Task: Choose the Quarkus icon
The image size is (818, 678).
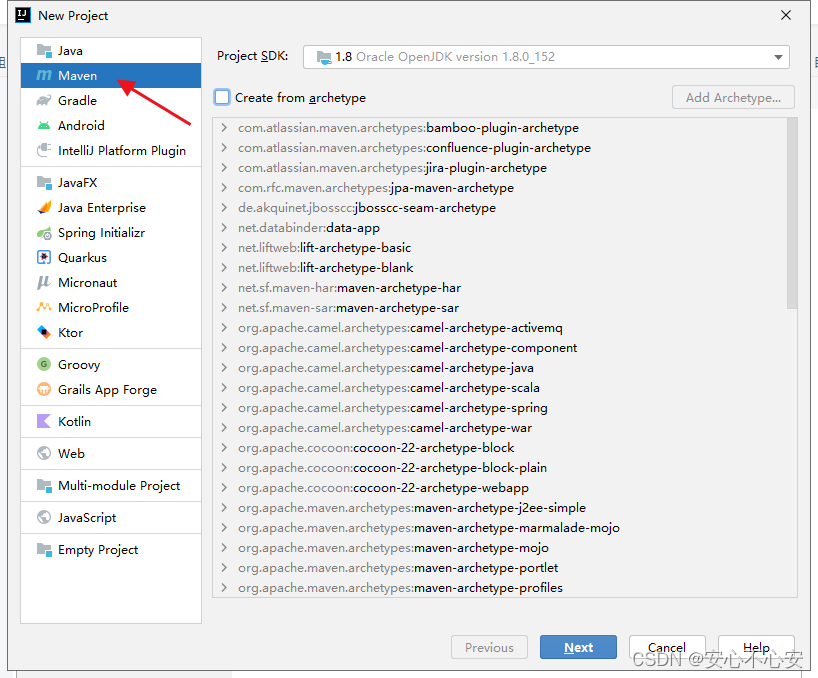Action: tap(44, 258)
